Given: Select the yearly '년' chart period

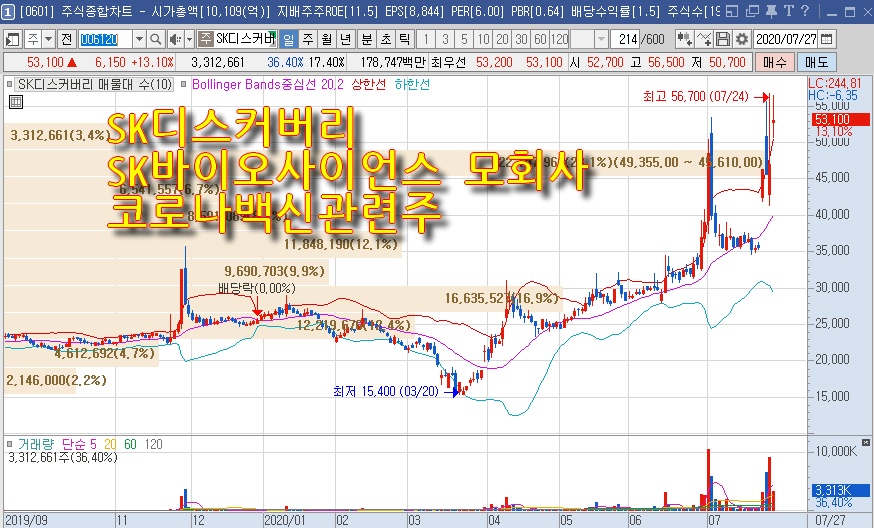Looking at the screenshot, I should pyautogui.click(x=346, y=39).
